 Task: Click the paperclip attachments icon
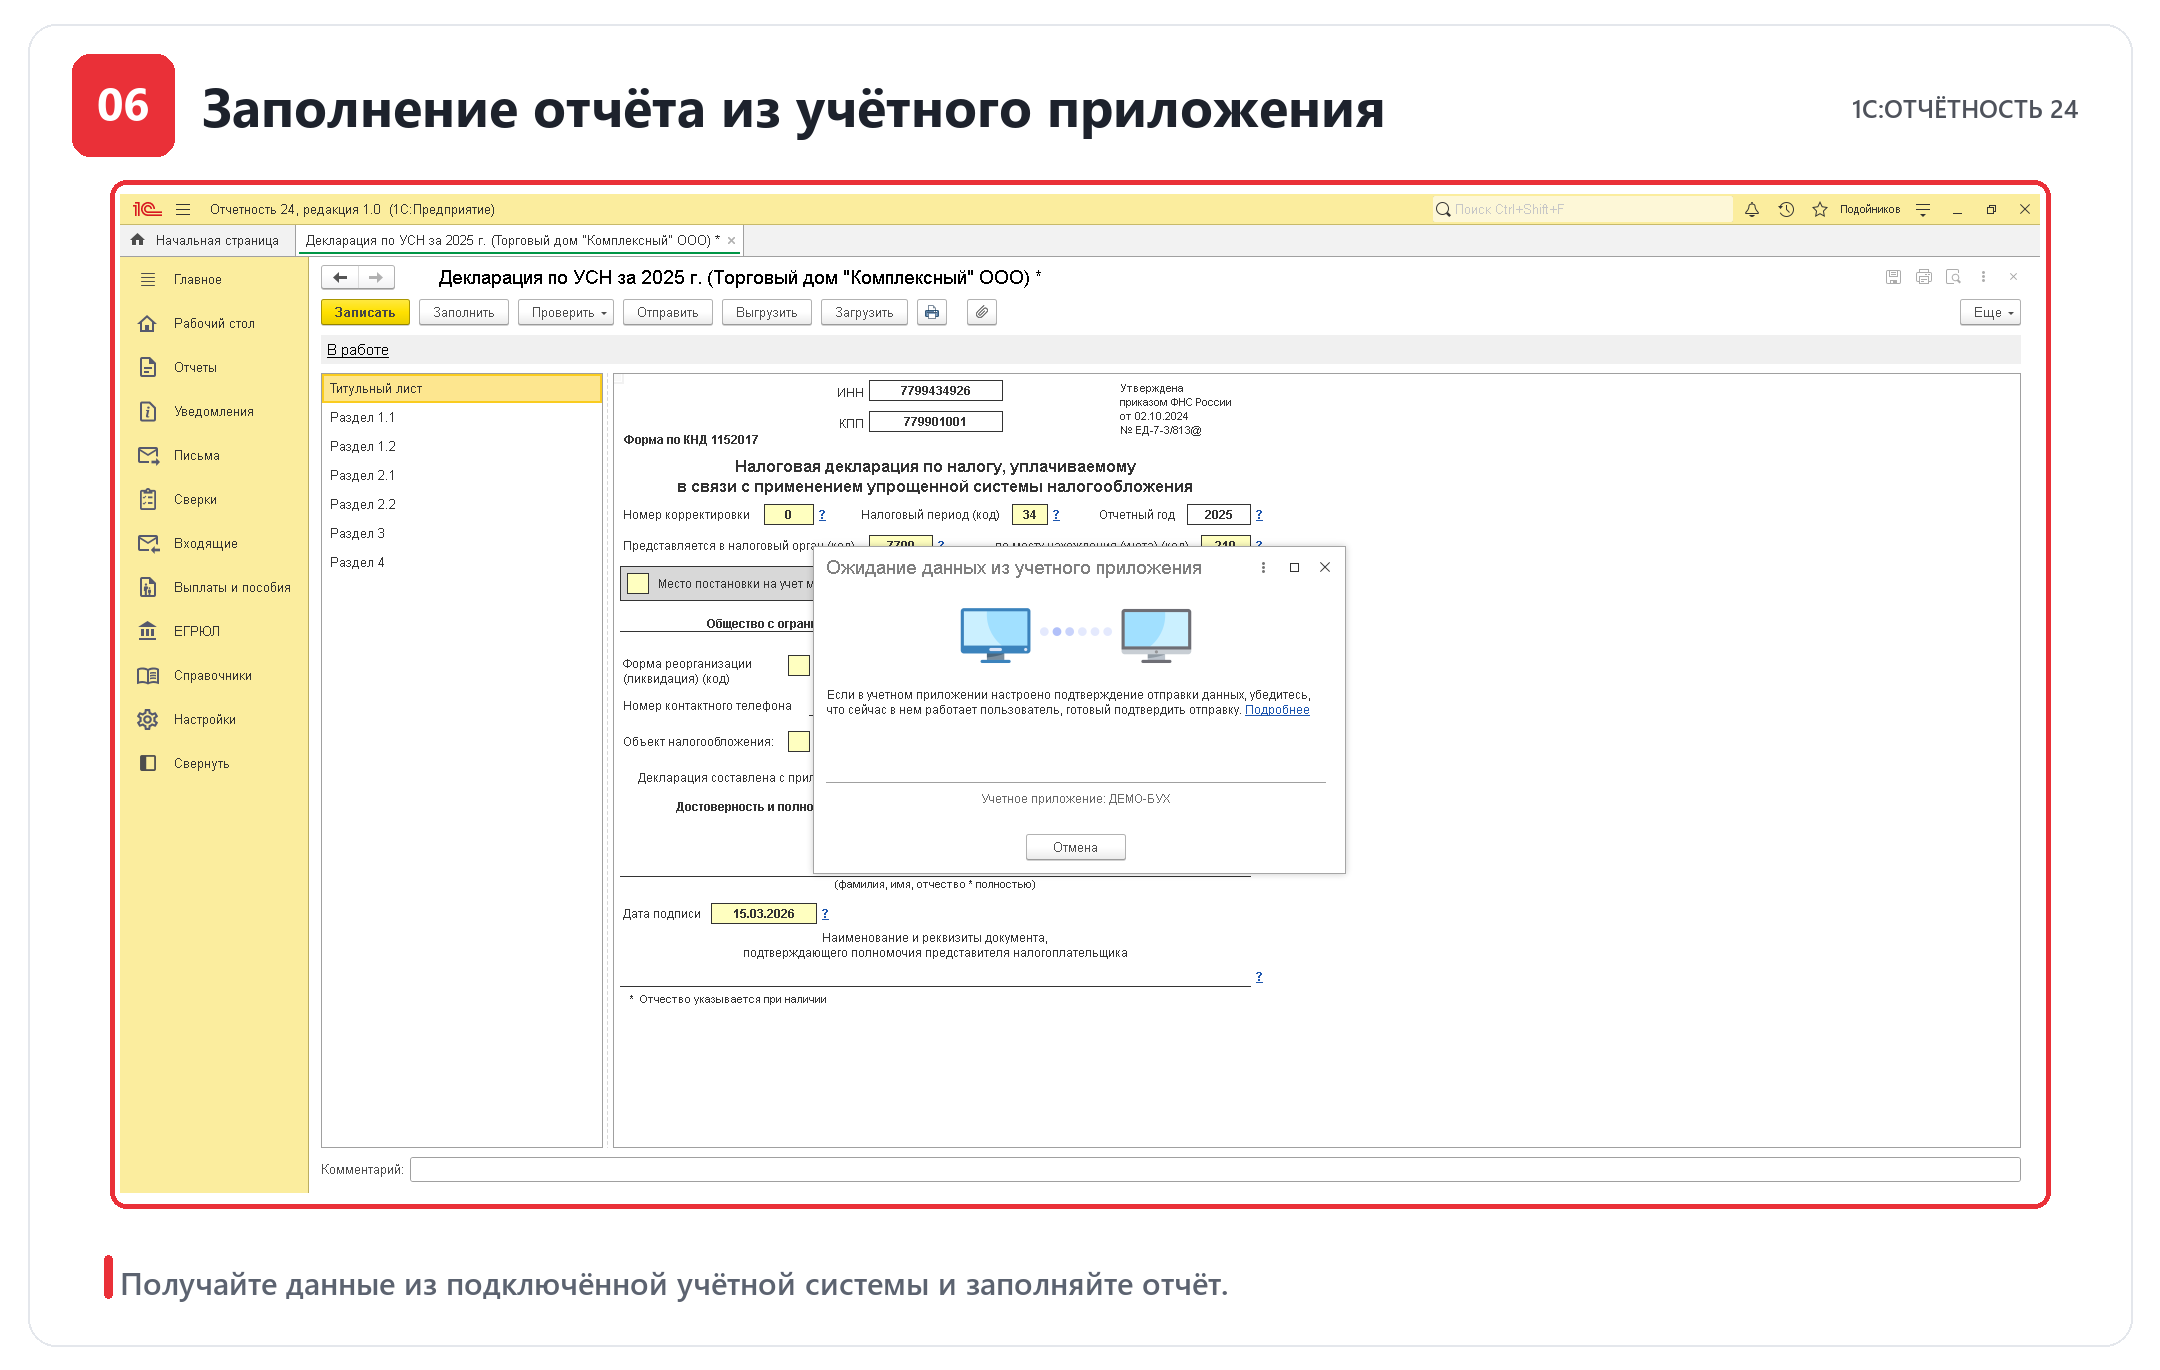click(x=982, y=312)
